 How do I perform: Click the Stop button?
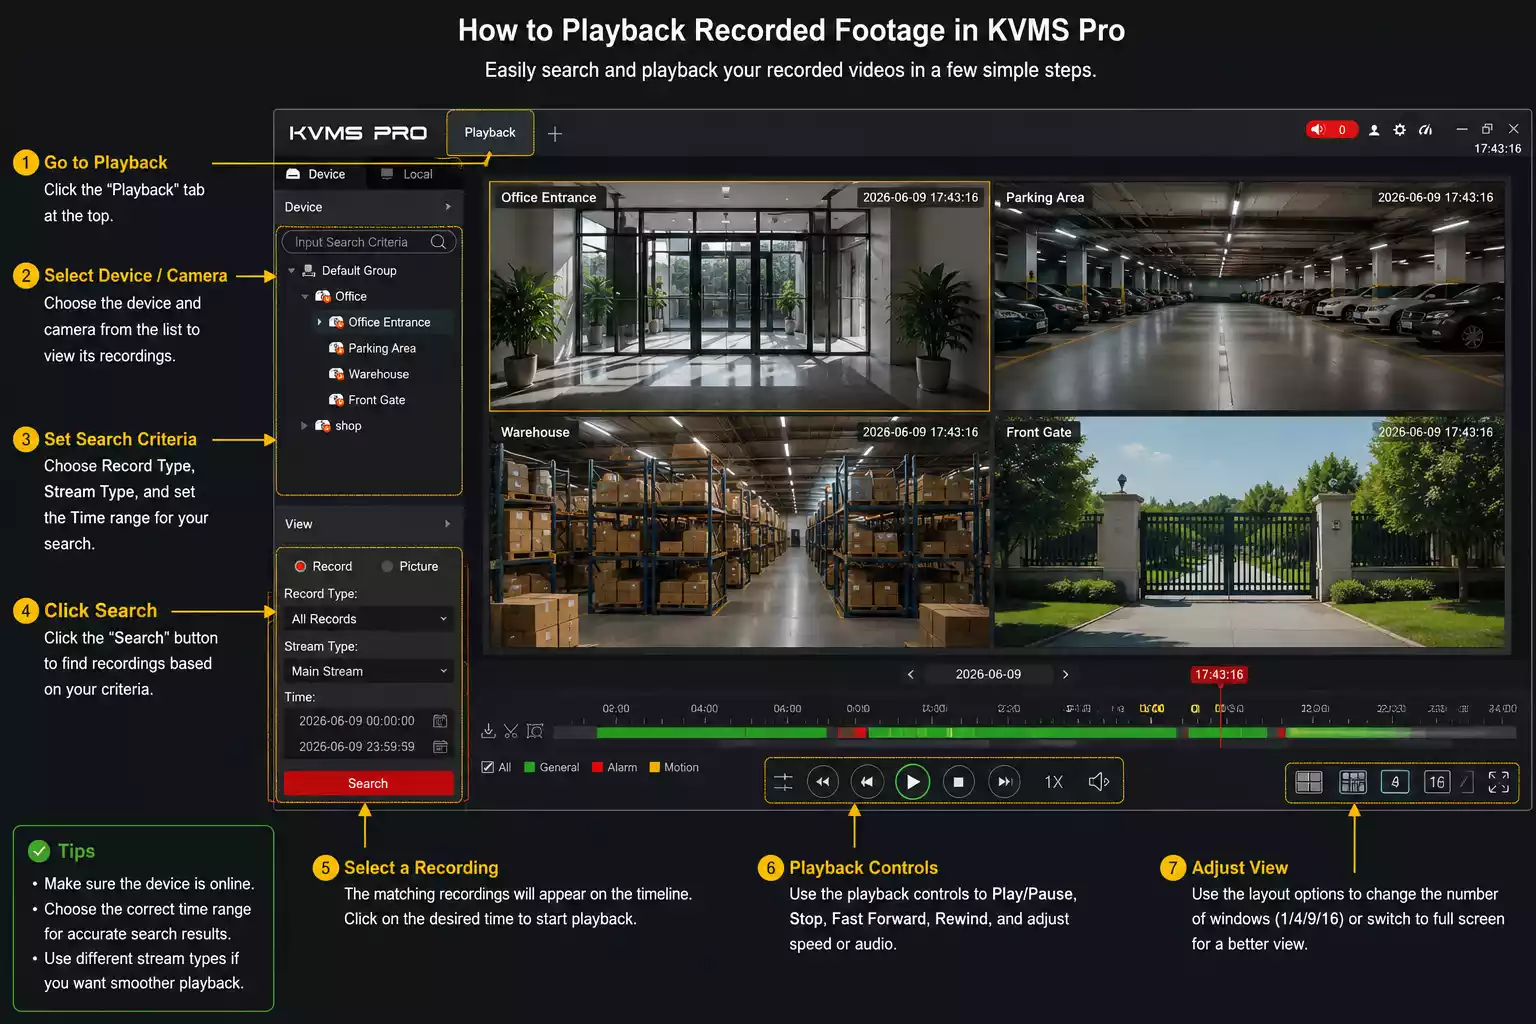point(958,782)
